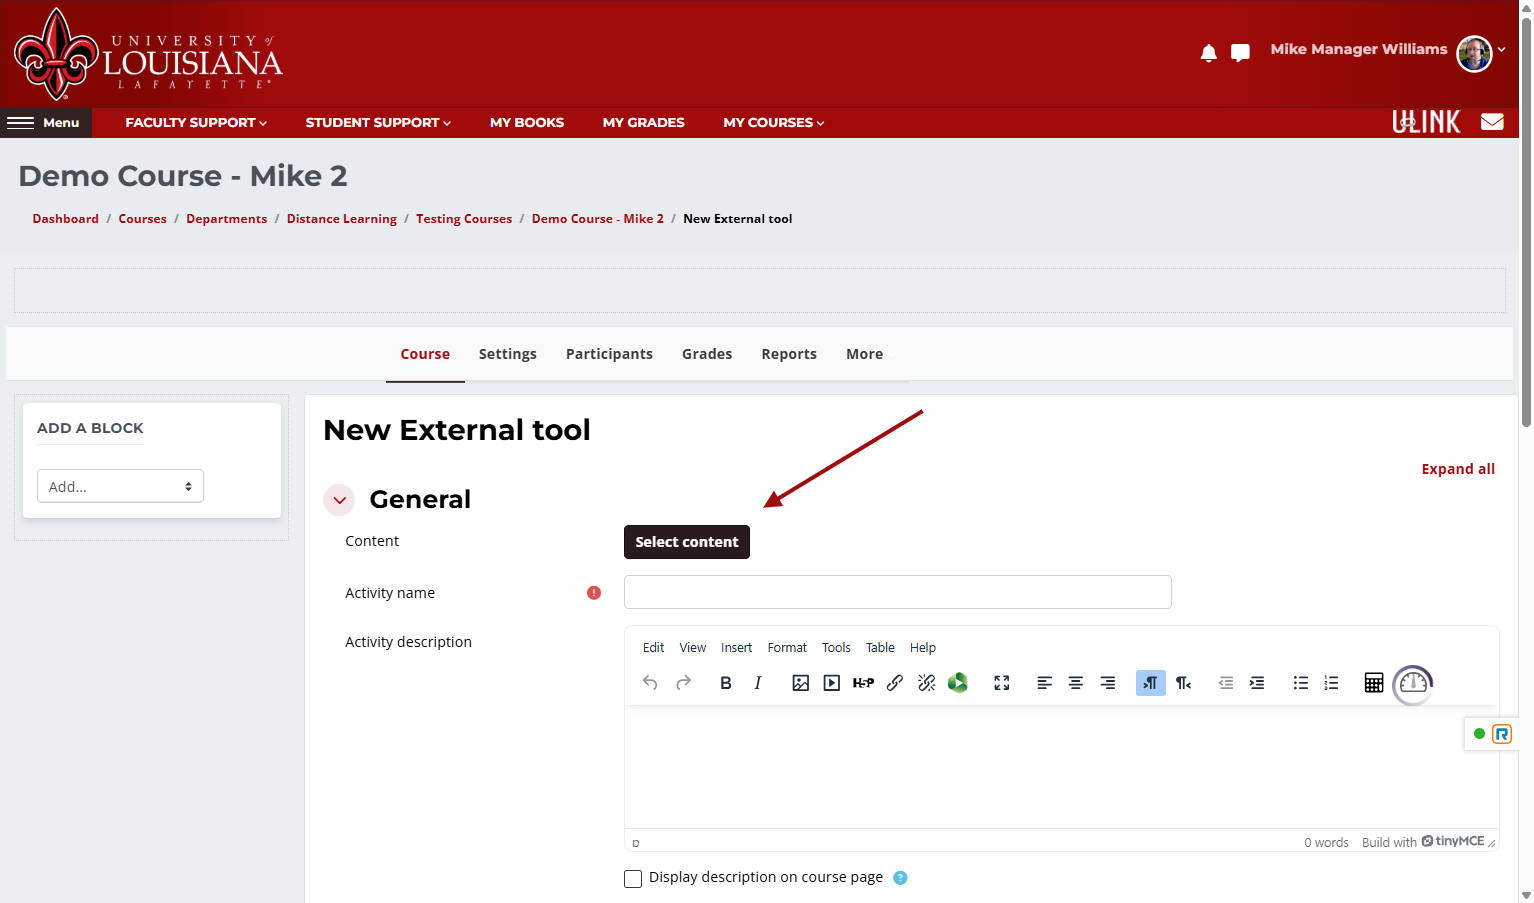
Task: Open the Grades tab
Action: click(x=707, y=354)
